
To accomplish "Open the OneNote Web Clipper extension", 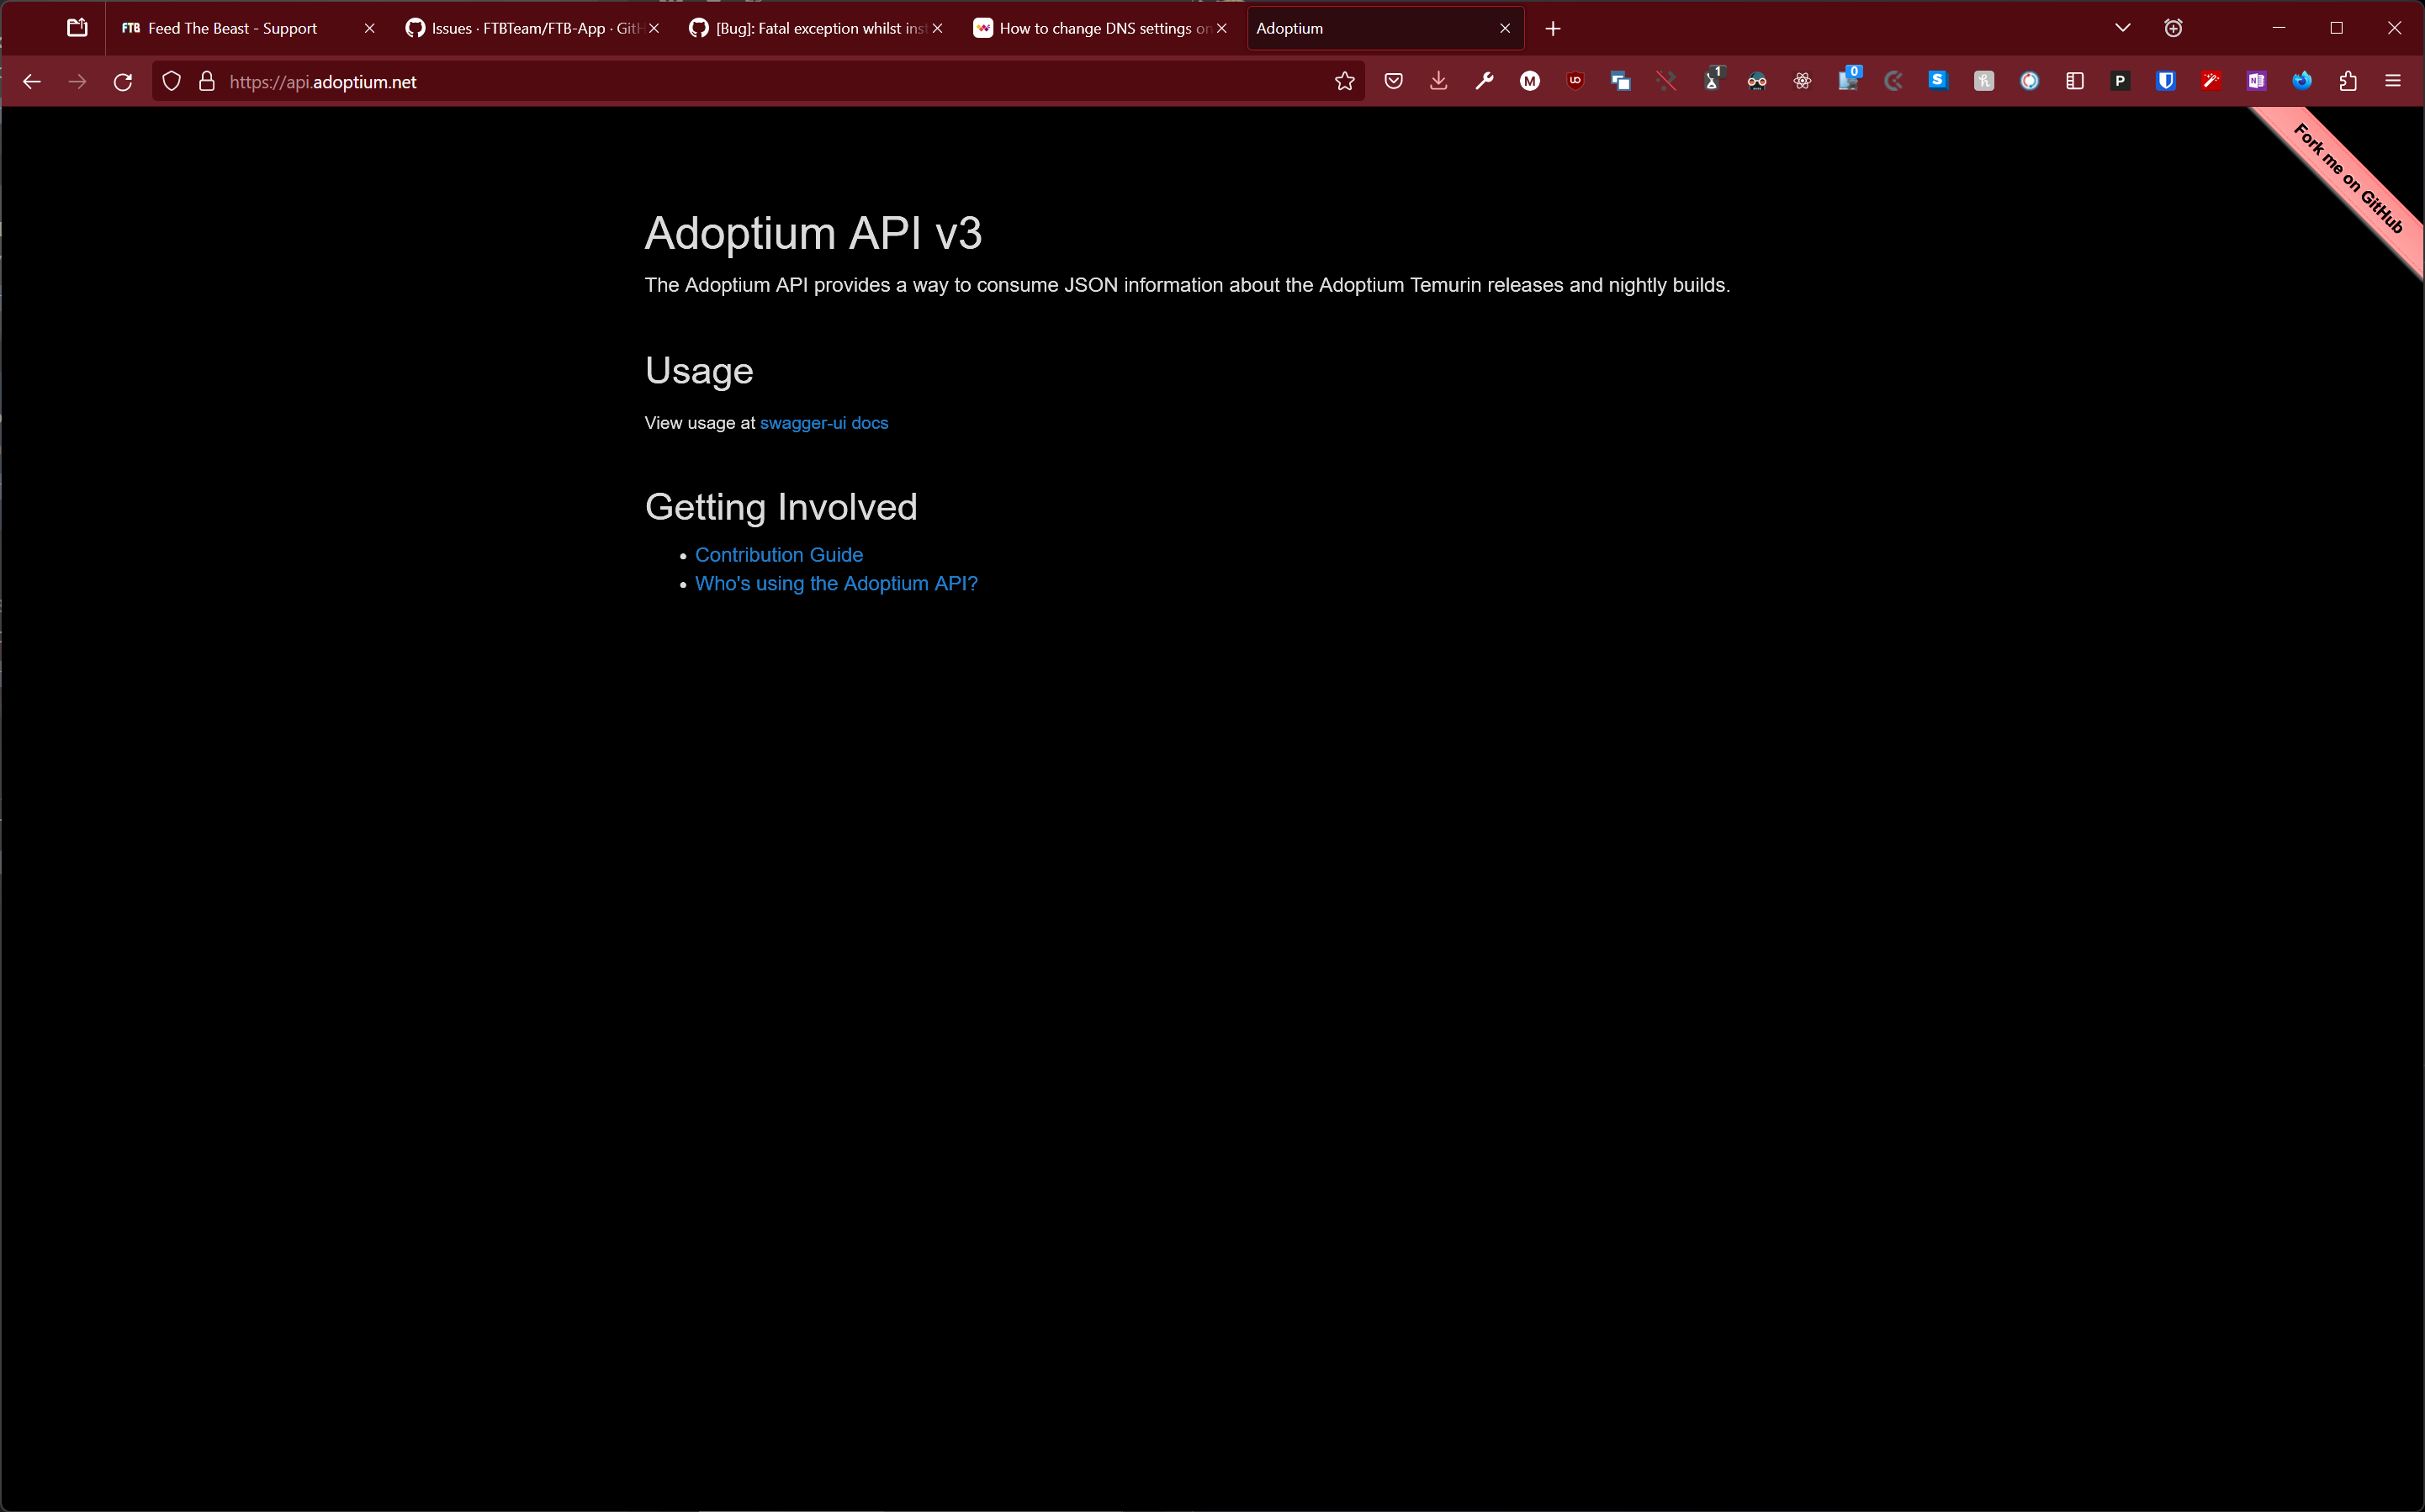I will click(2255, 81).
